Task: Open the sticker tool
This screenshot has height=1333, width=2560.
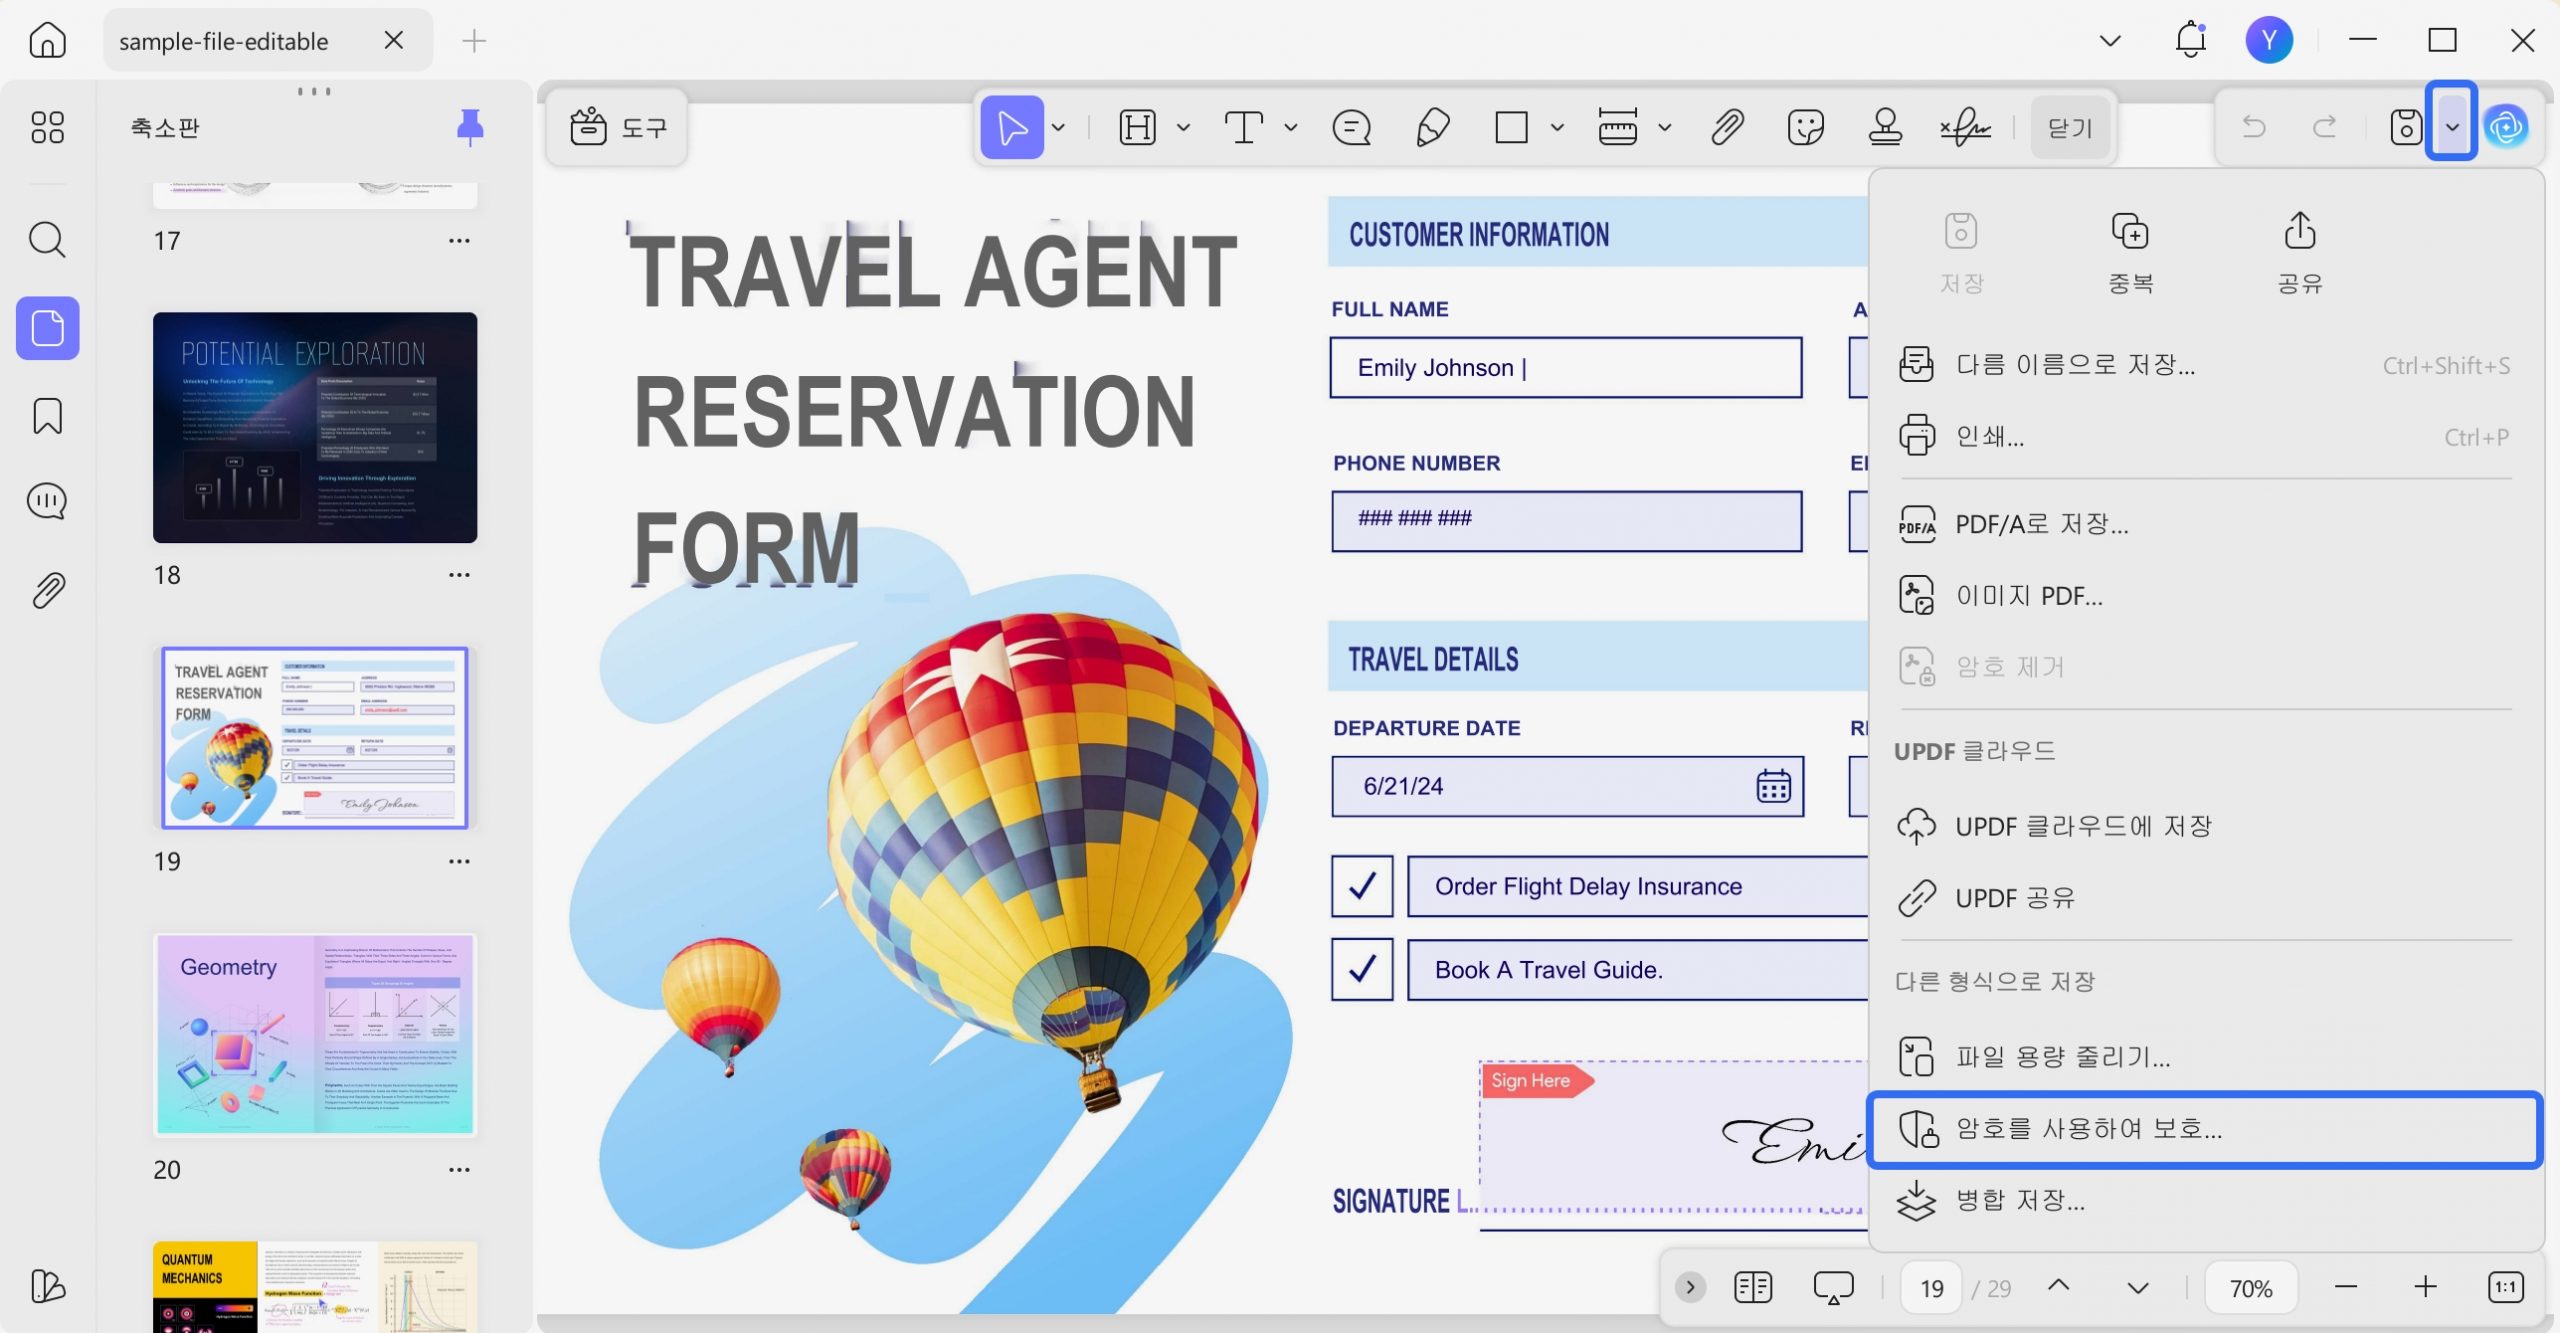Action: (1805, 128)
